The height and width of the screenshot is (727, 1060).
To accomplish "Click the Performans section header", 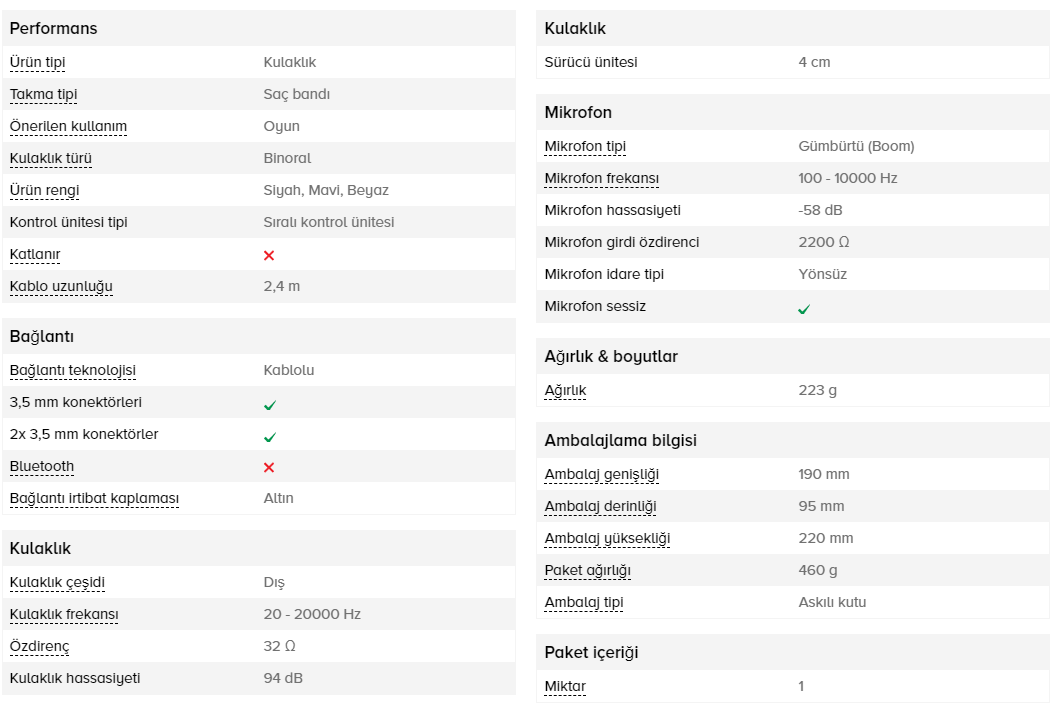I will click(x=53, y=28).
